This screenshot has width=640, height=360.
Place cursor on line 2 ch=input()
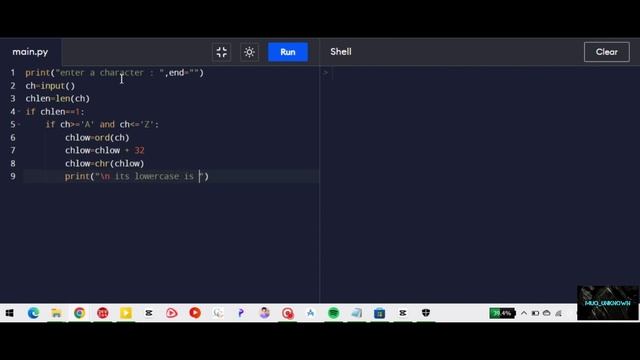[x=50, y=86]
